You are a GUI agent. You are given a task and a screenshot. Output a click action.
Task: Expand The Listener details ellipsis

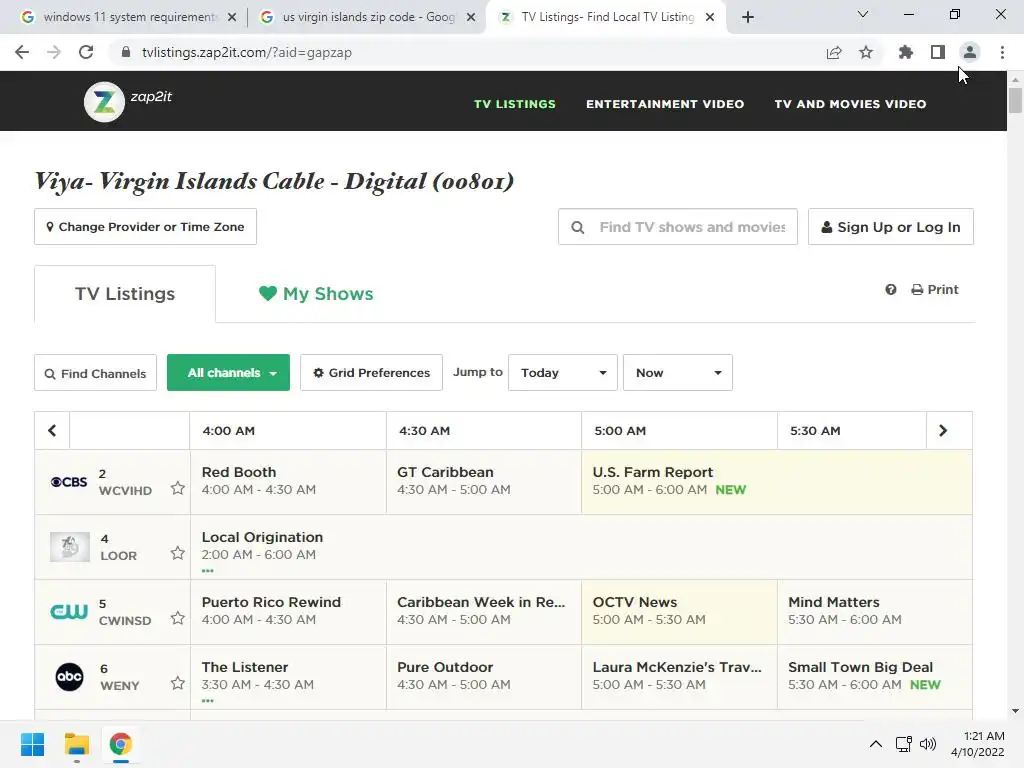pyautogui.click(x=208, y=701)
